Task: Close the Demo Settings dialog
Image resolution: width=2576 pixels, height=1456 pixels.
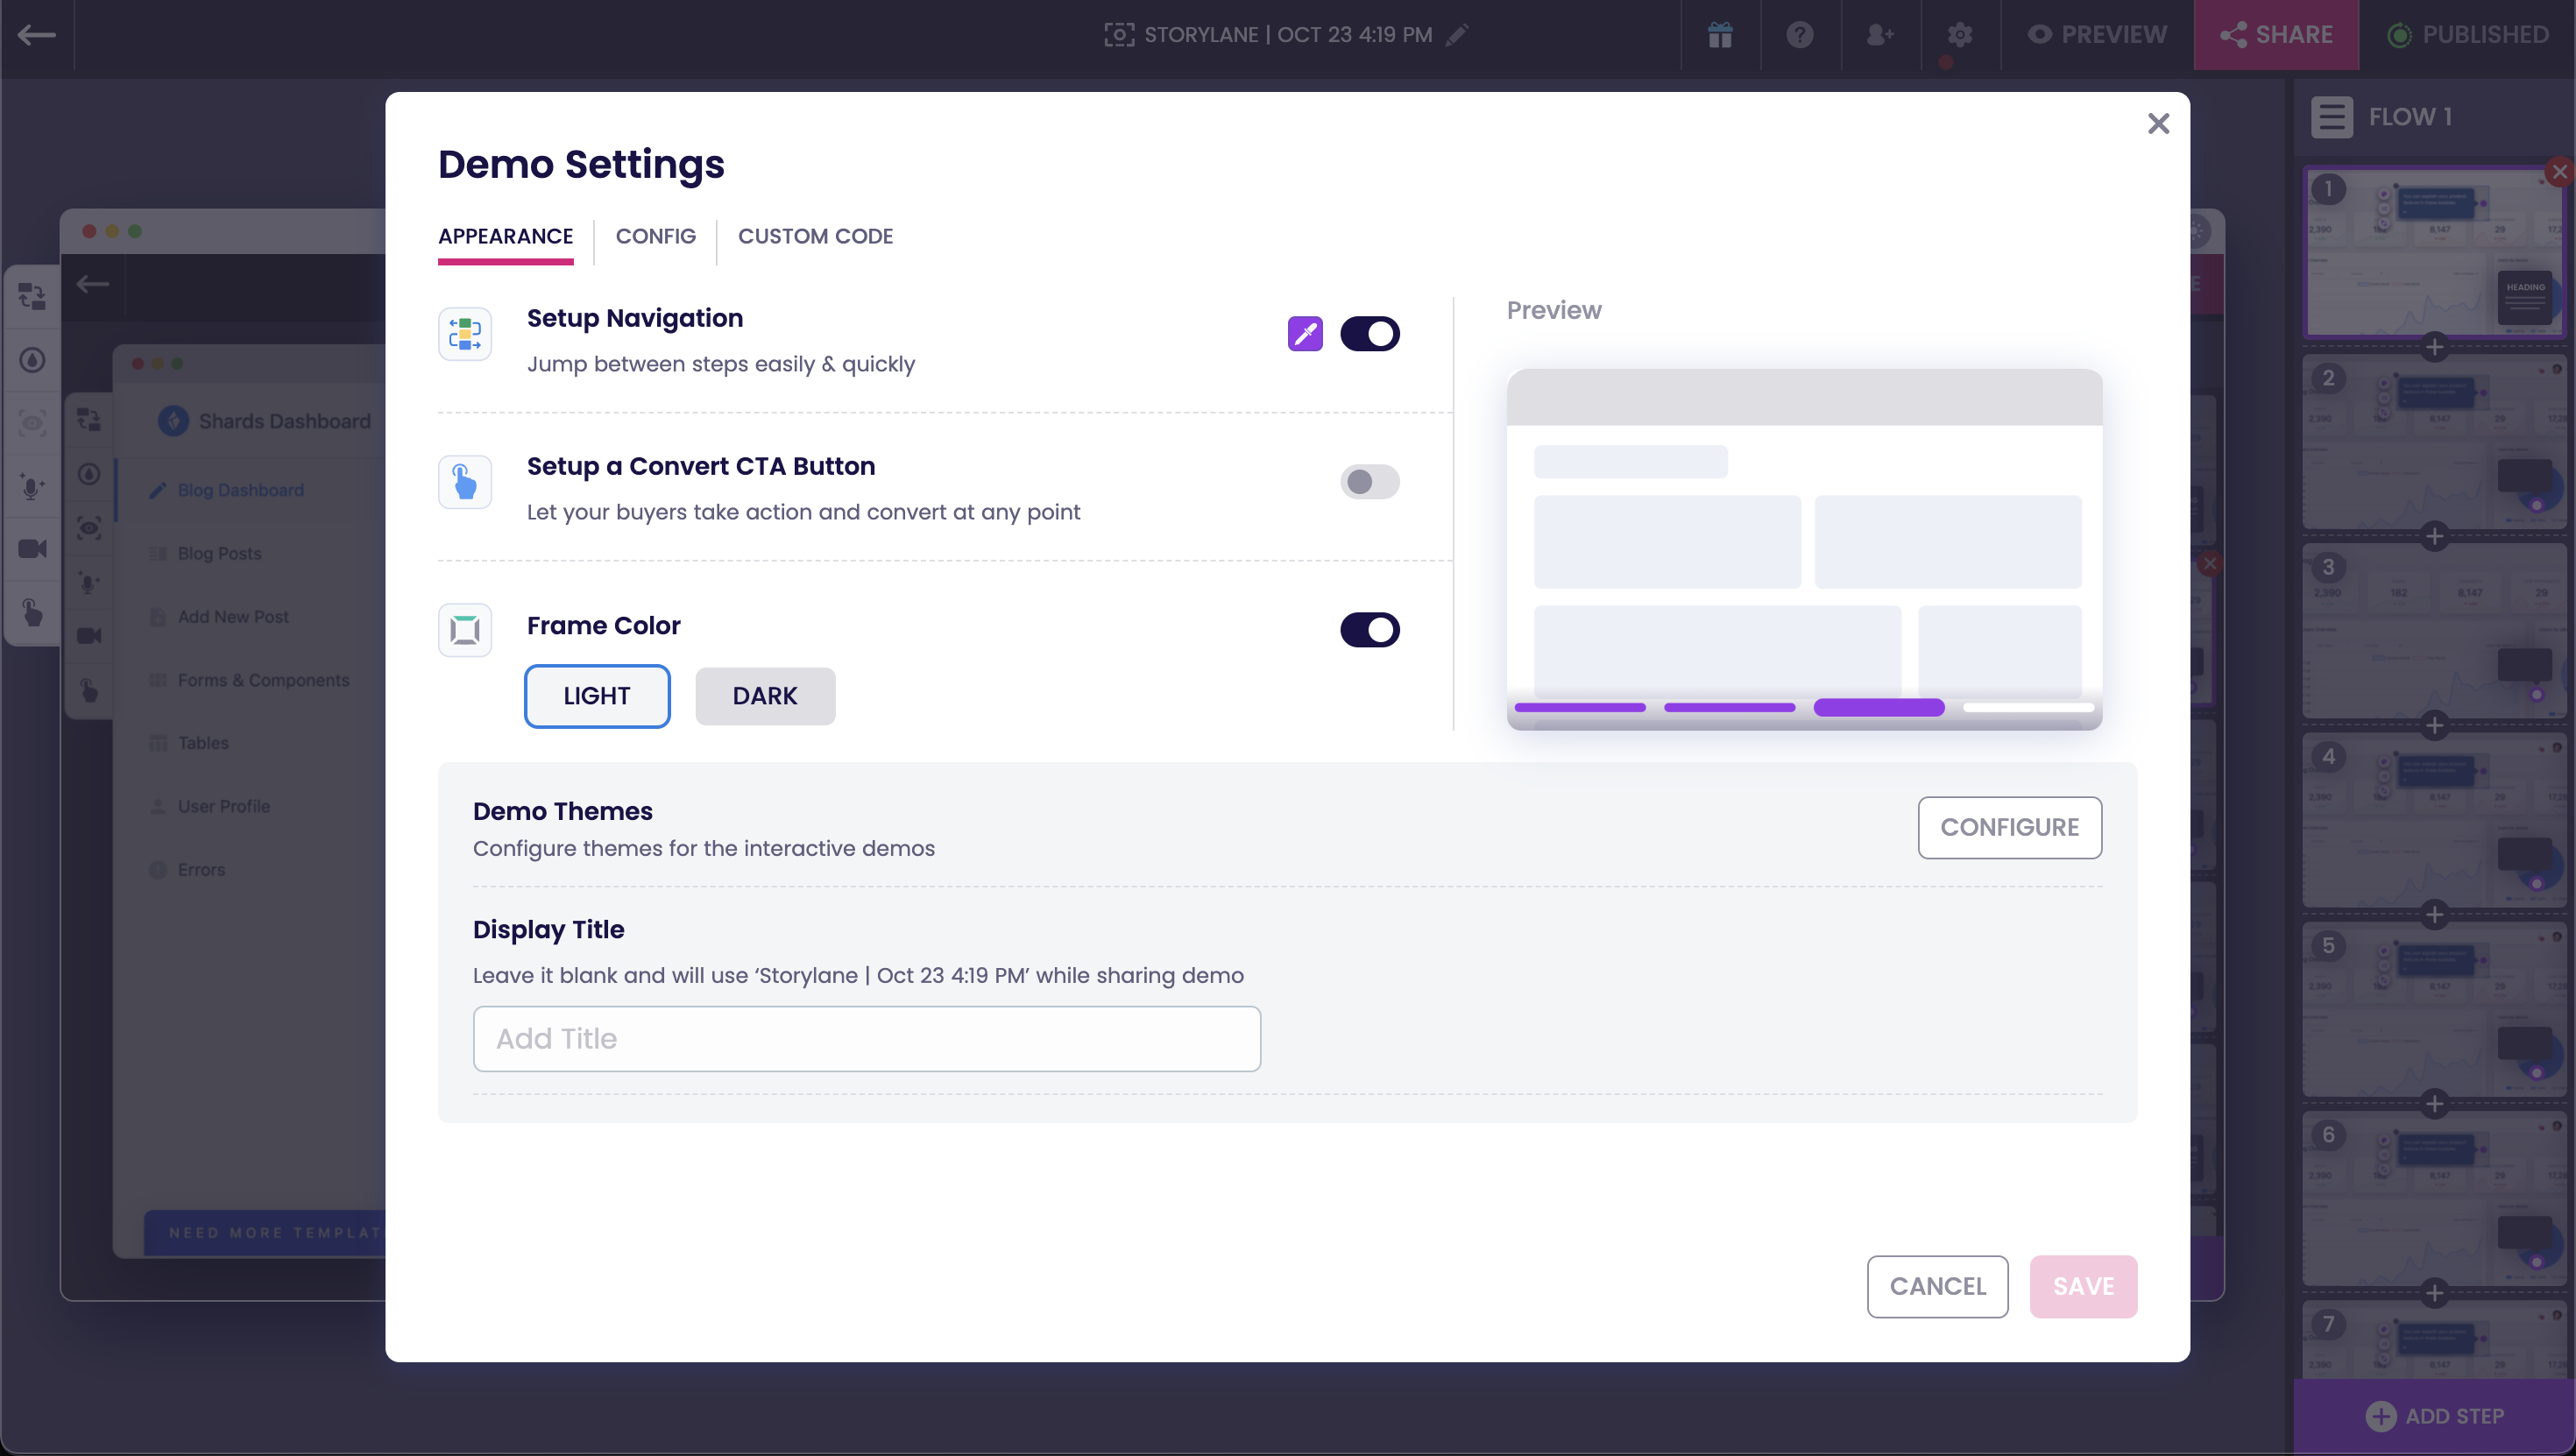Action: coord(2158,124)
